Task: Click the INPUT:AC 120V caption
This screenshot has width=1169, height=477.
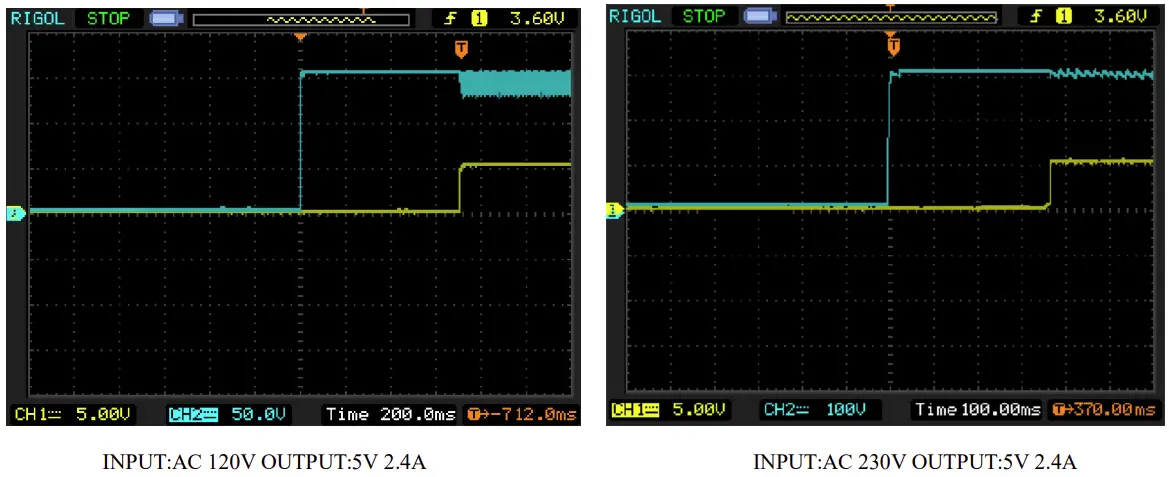Action: pos(263,462)
